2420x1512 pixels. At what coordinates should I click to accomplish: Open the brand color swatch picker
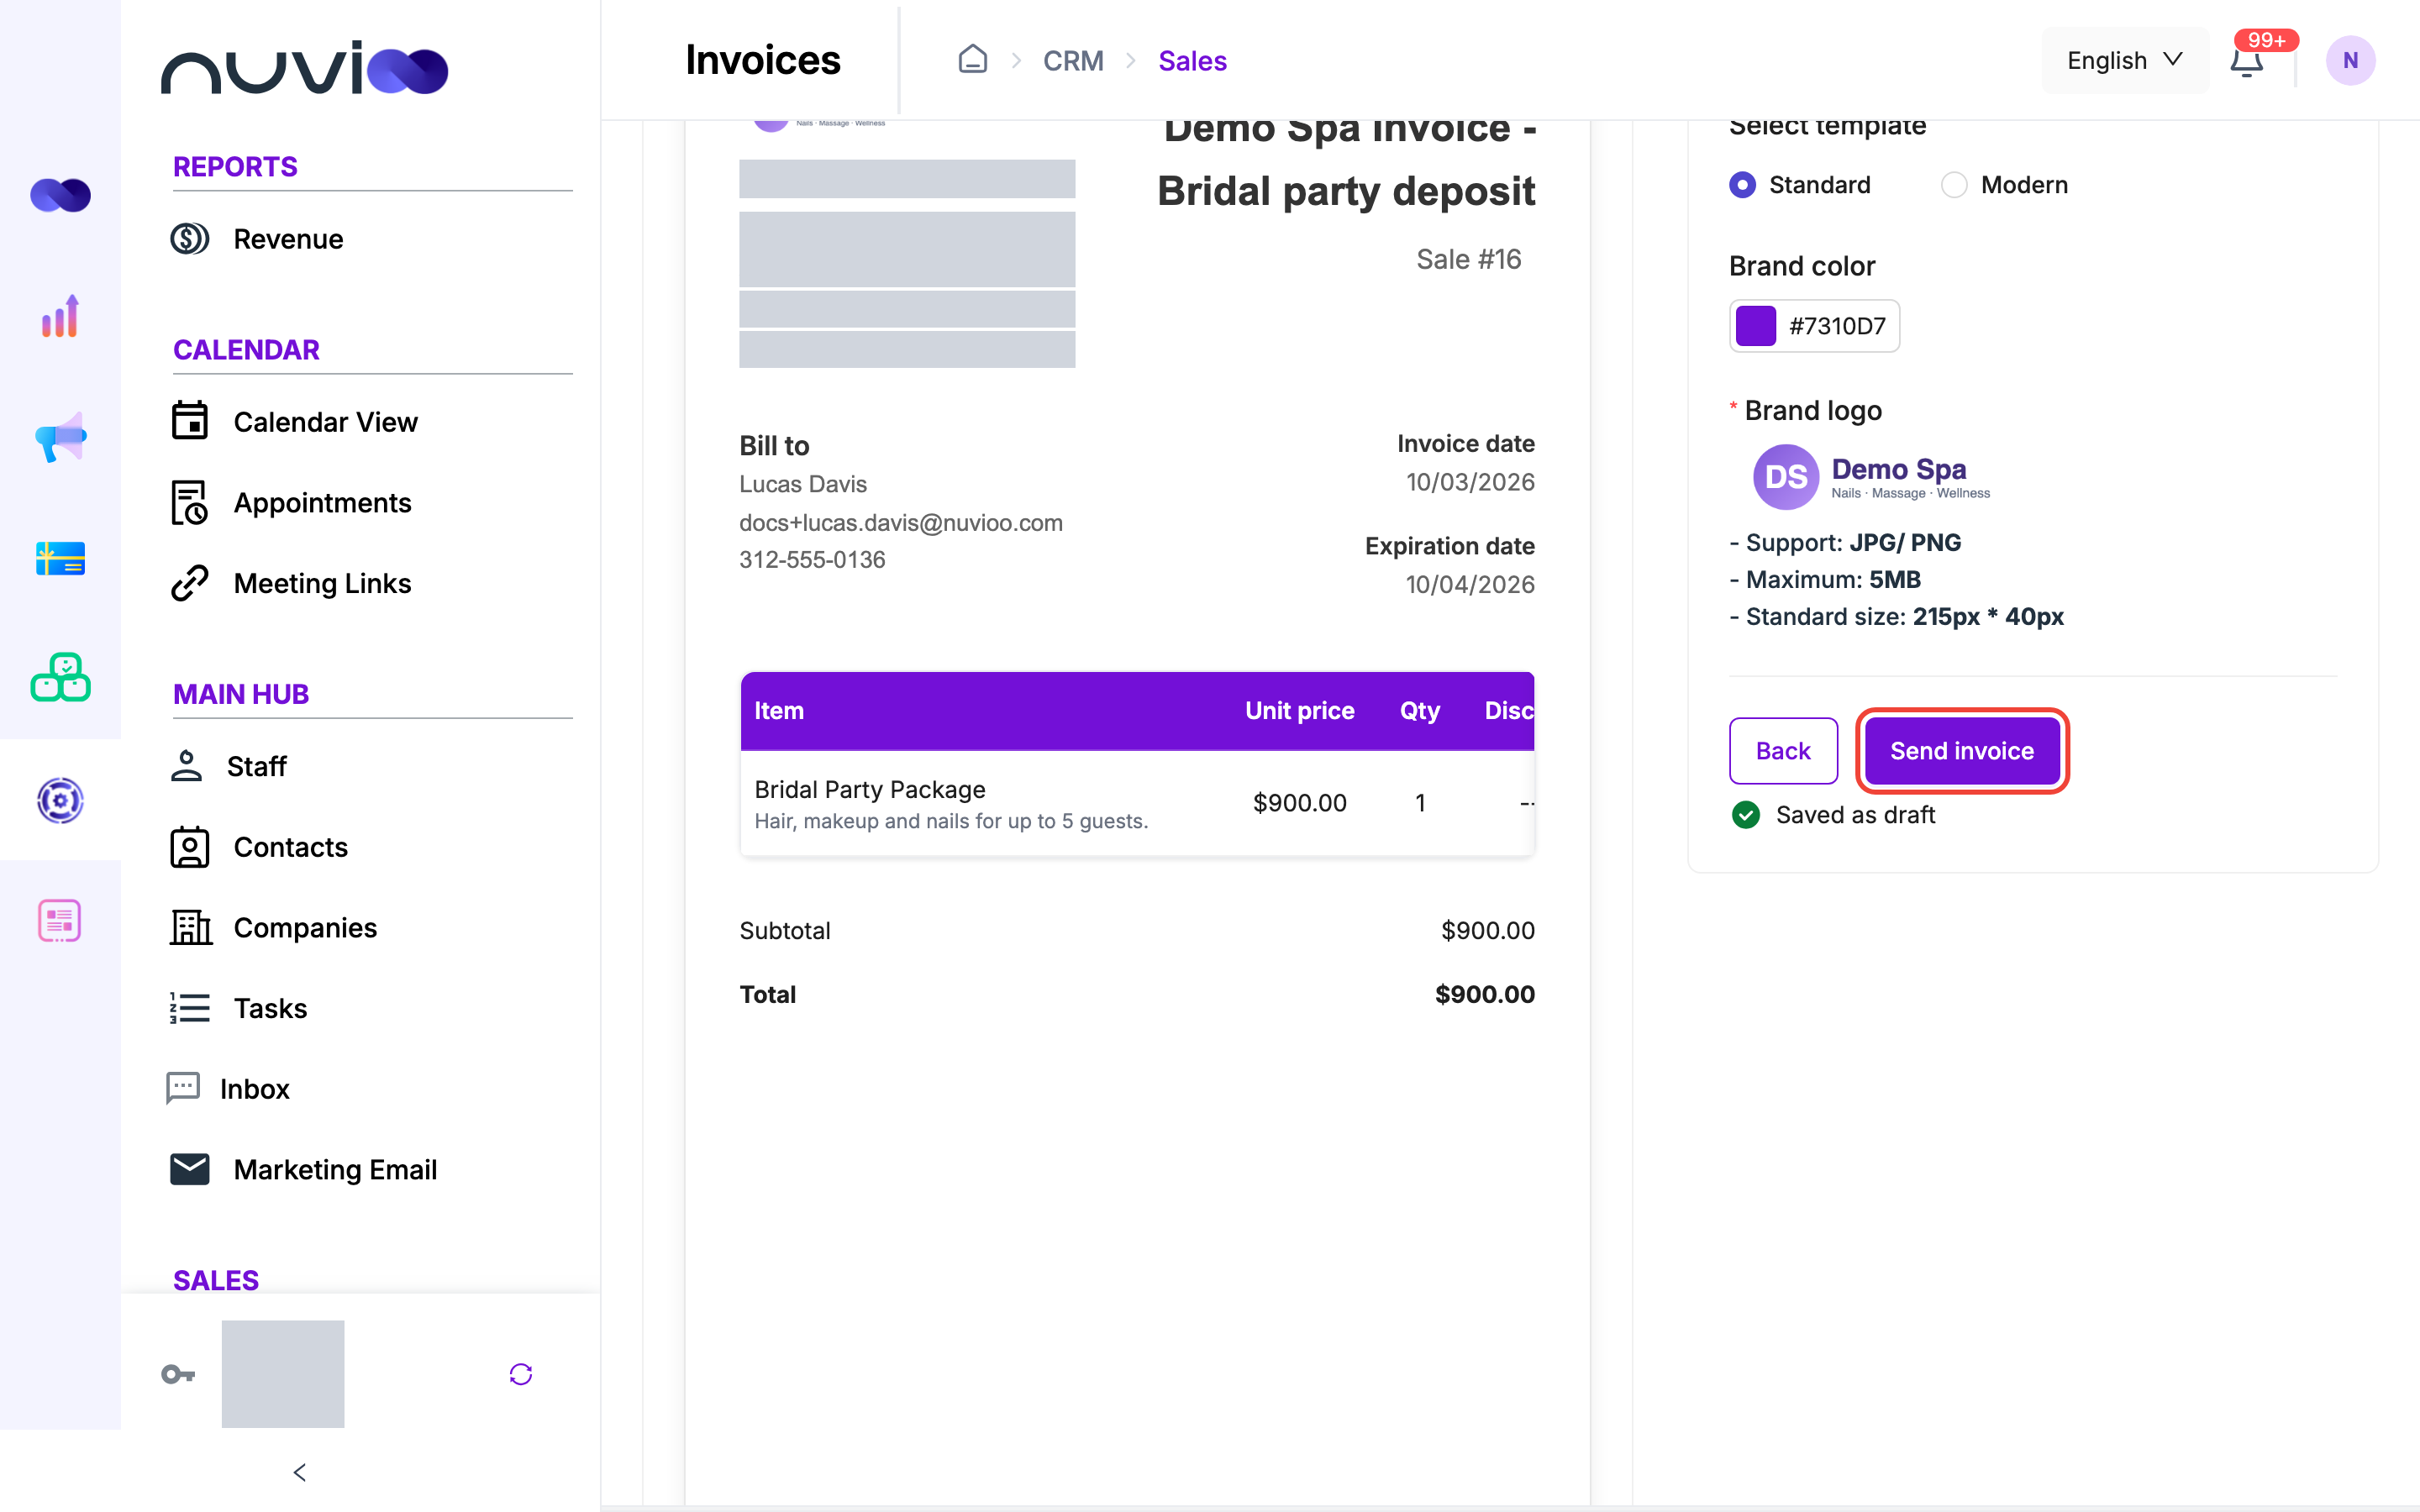pyautogui.click(x=1755, y=326)
